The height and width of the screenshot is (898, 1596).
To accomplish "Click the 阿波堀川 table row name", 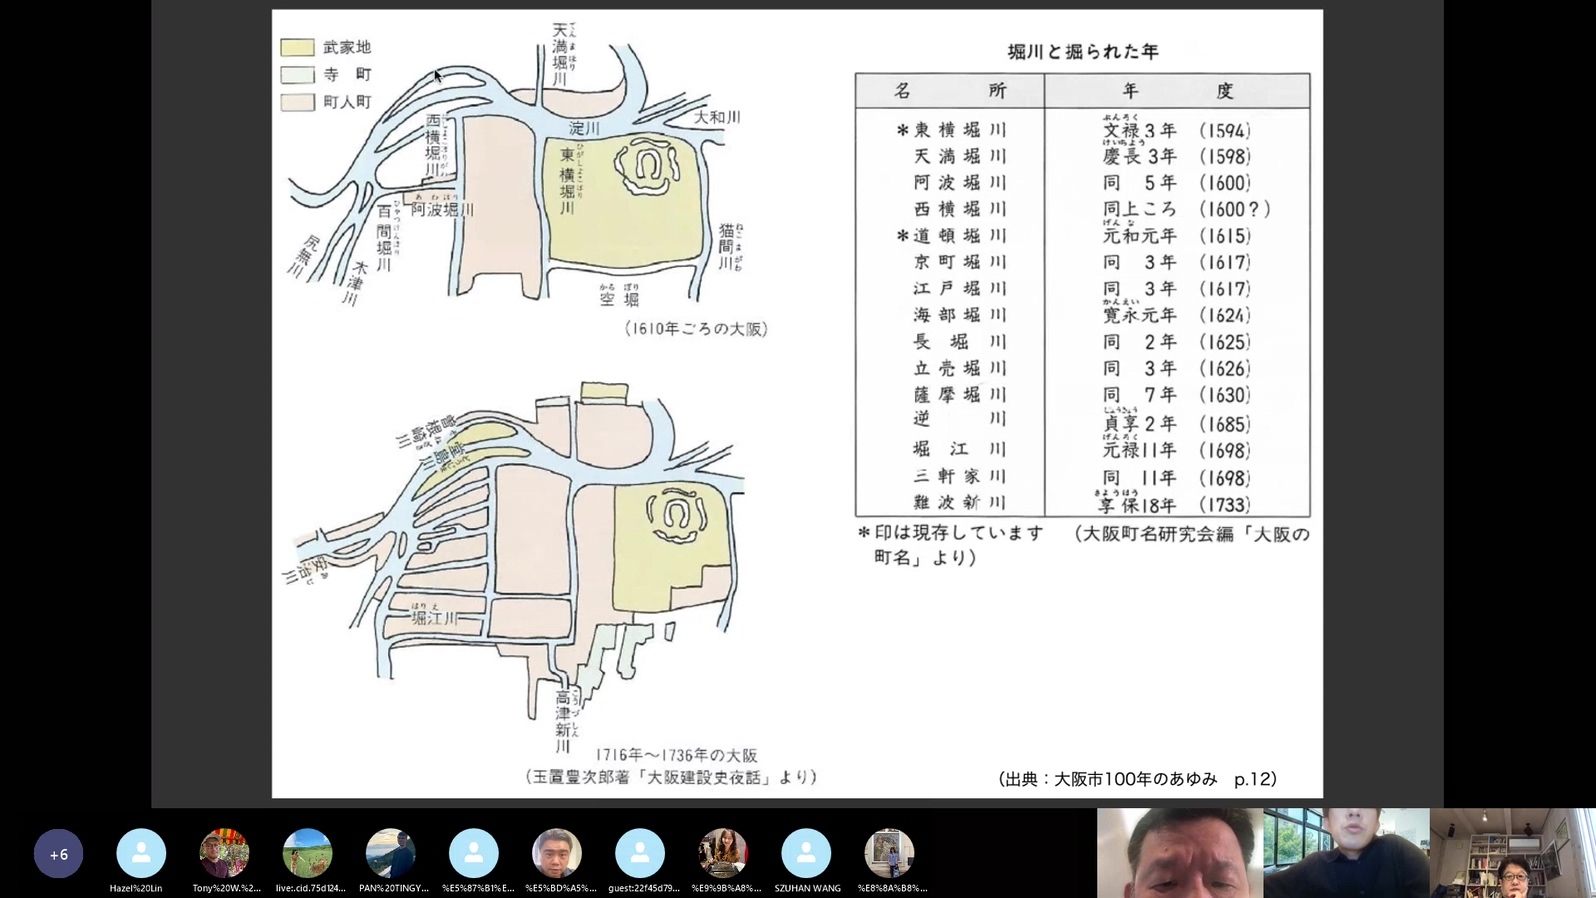I will [x=960, y=183].
